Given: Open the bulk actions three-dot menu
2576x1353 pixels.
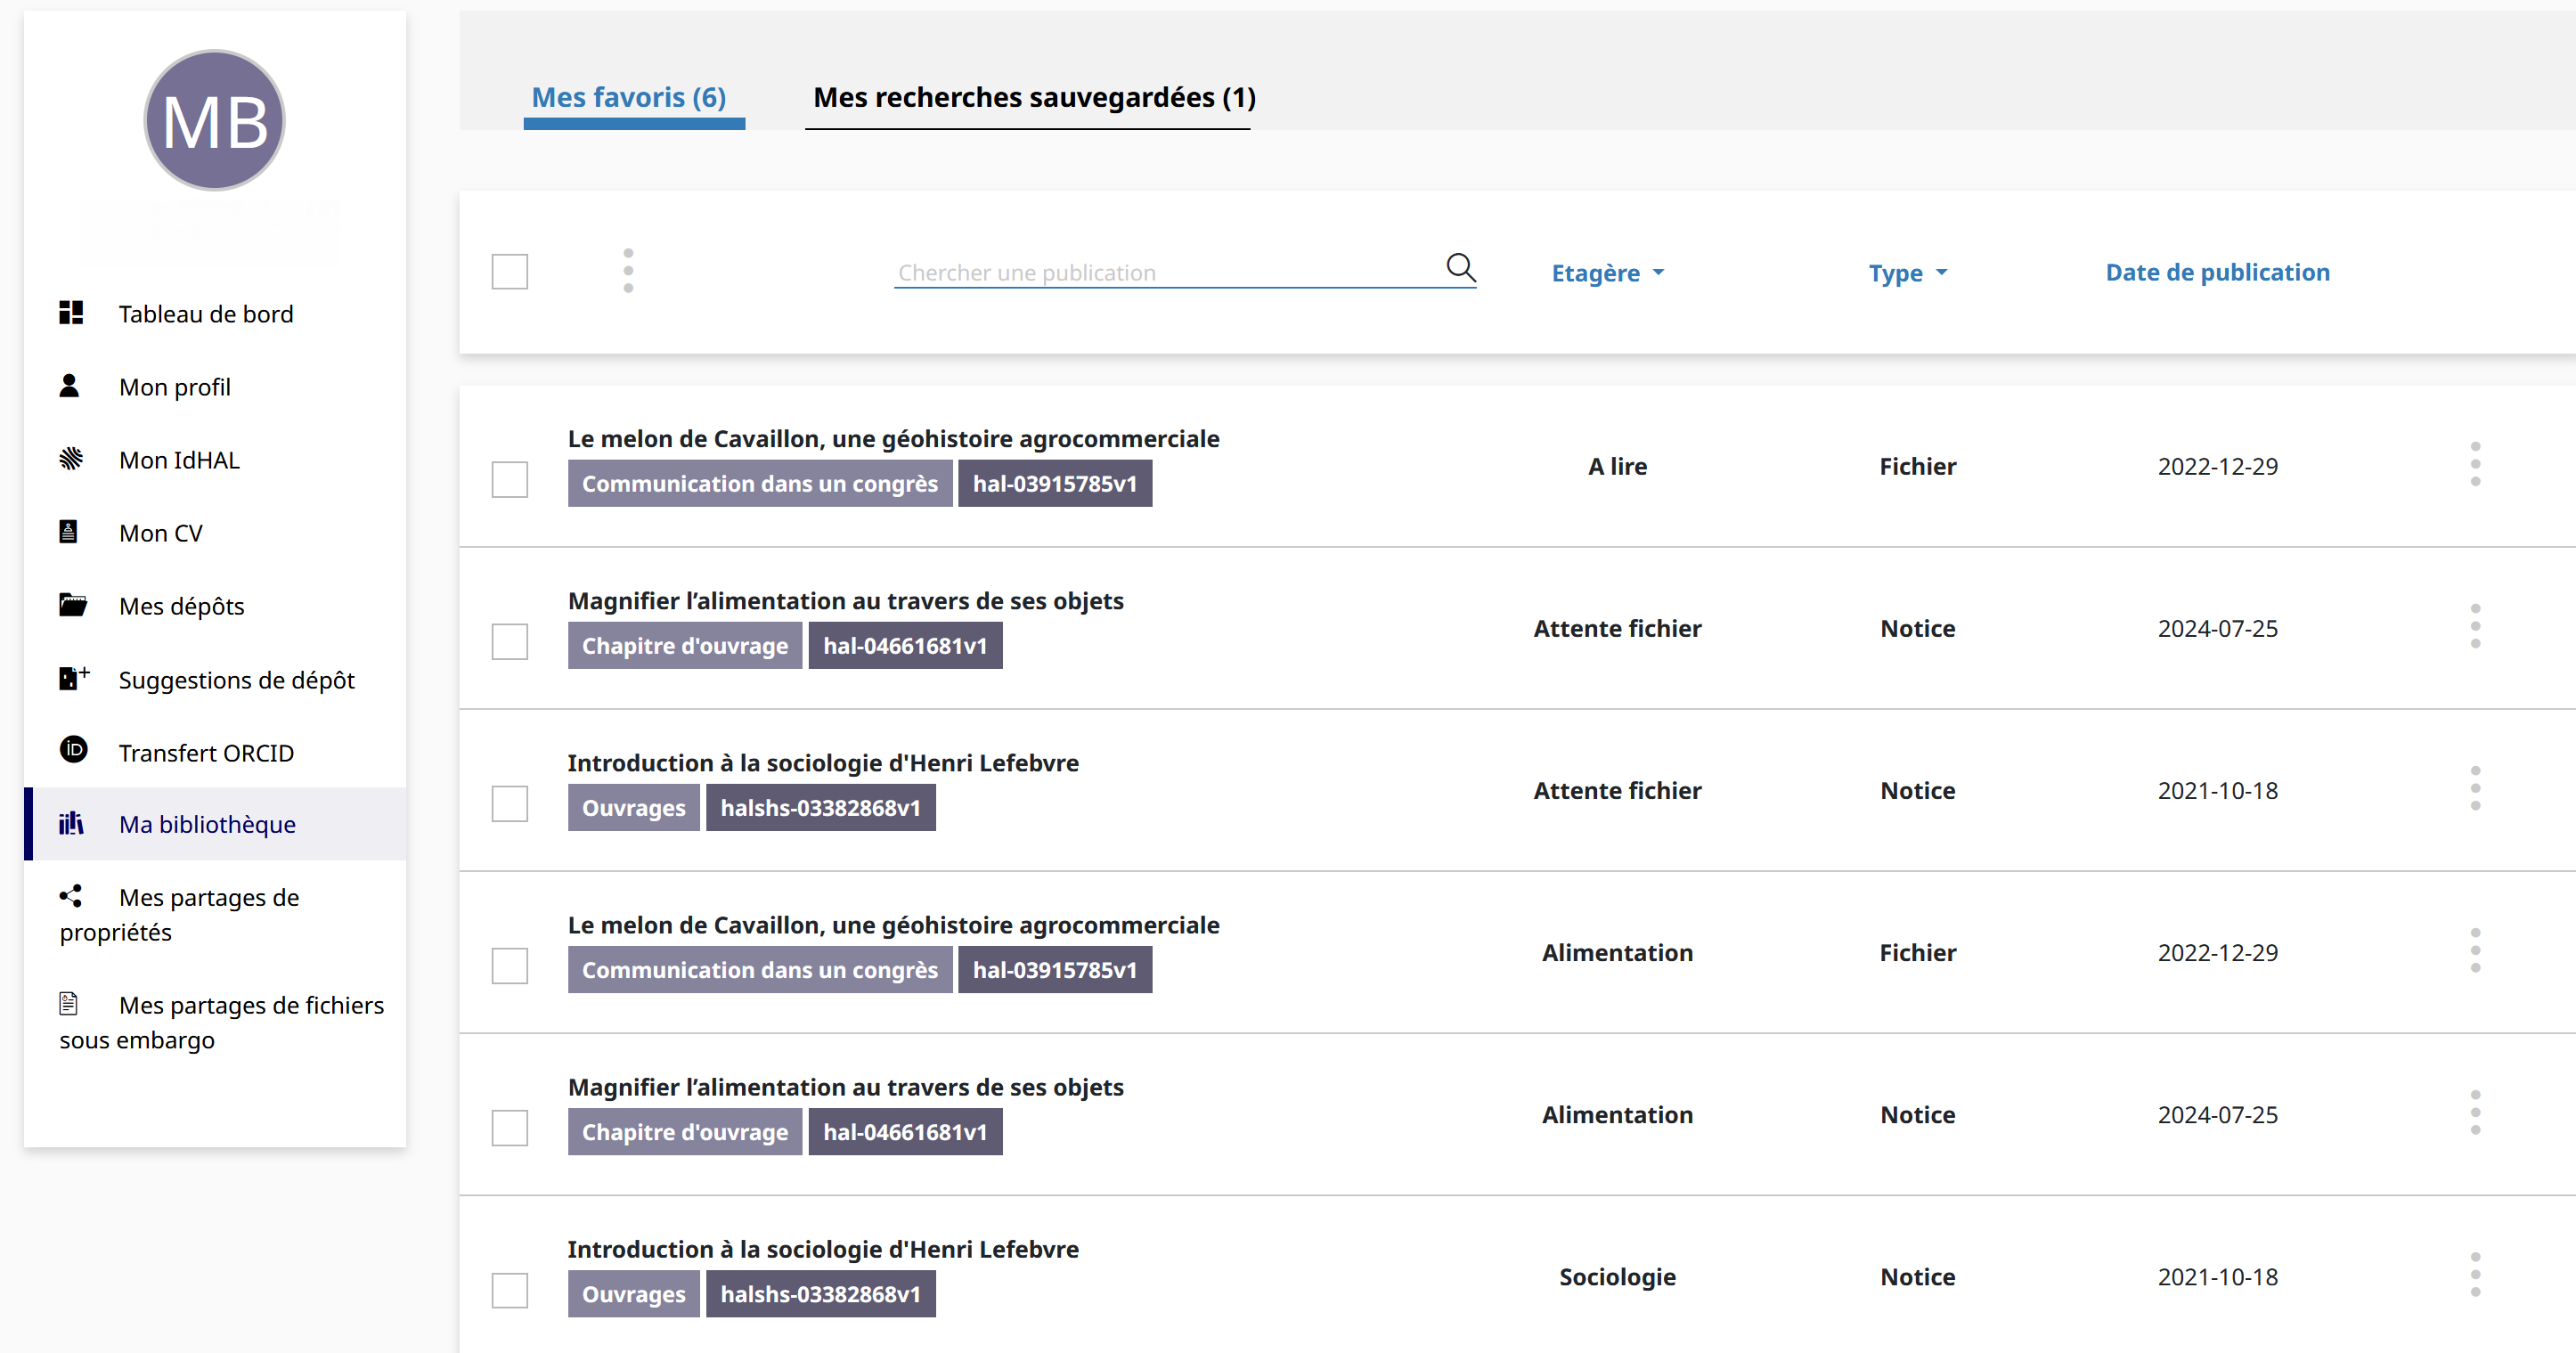Looking at the screenshot, I should tap(628, 271).
